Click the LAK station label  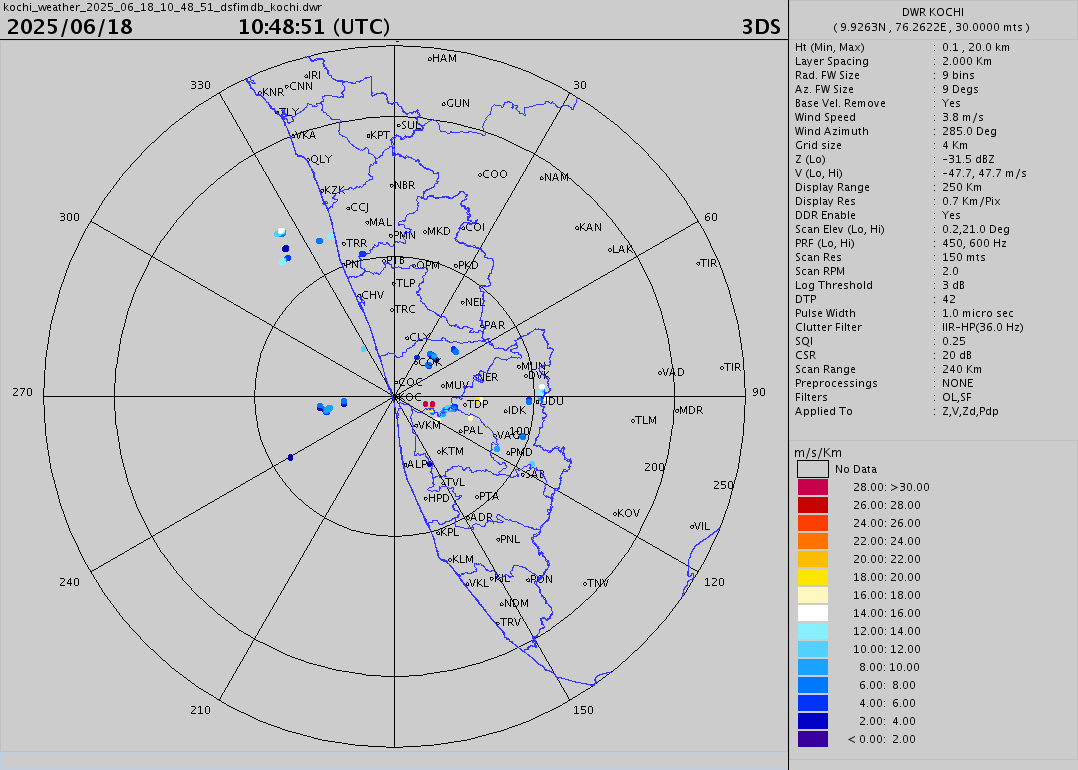622,249
